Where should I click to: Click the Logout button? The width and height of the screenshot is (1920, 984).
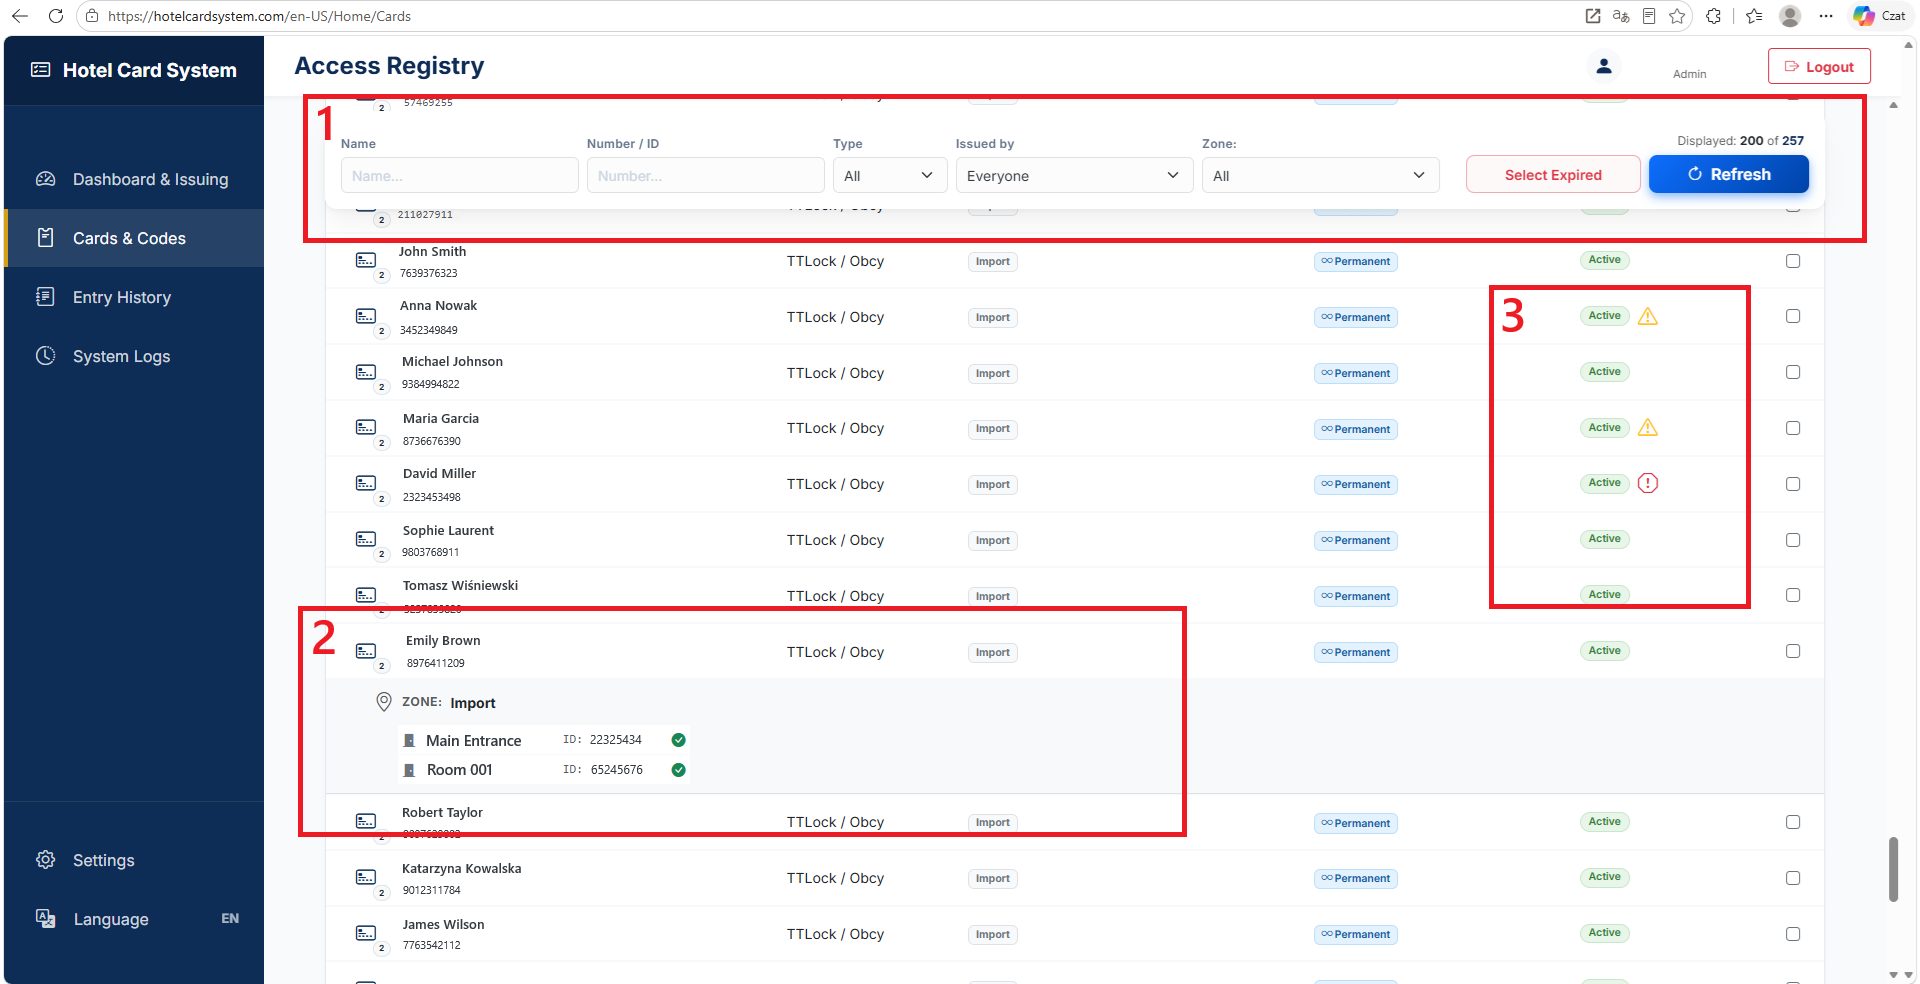(1819, 67)
